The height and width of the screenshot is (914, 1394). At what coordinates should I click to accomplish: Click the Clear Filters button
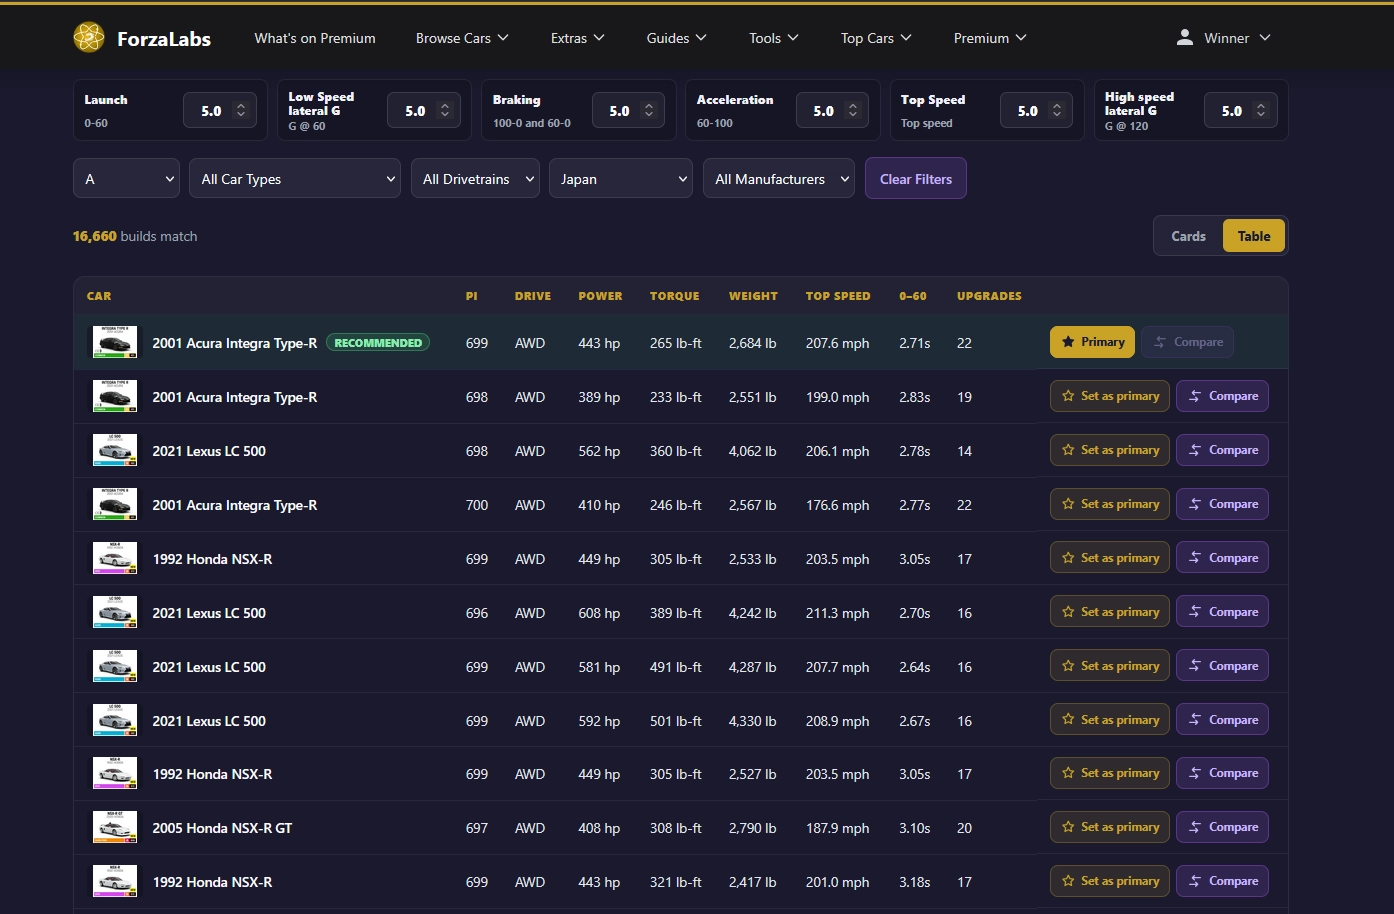pos(916,179)
